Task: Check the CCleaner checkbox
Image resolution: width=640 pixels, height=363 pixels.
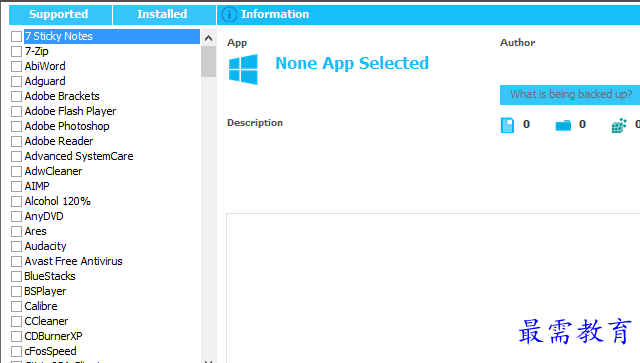Action: click(x=16, y=321)
